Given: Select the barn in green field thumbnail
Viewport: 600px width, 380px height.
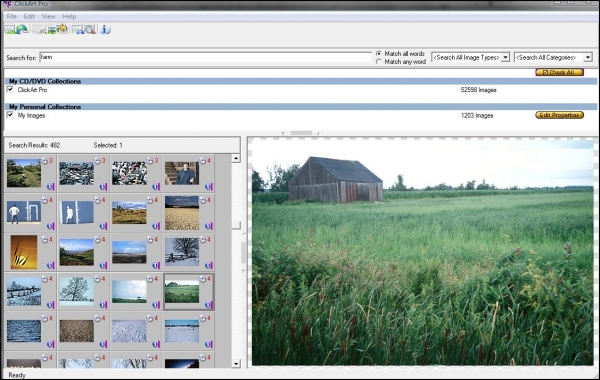Looking at the screenshot, I should pyautogui.click(x=182, y=292).
